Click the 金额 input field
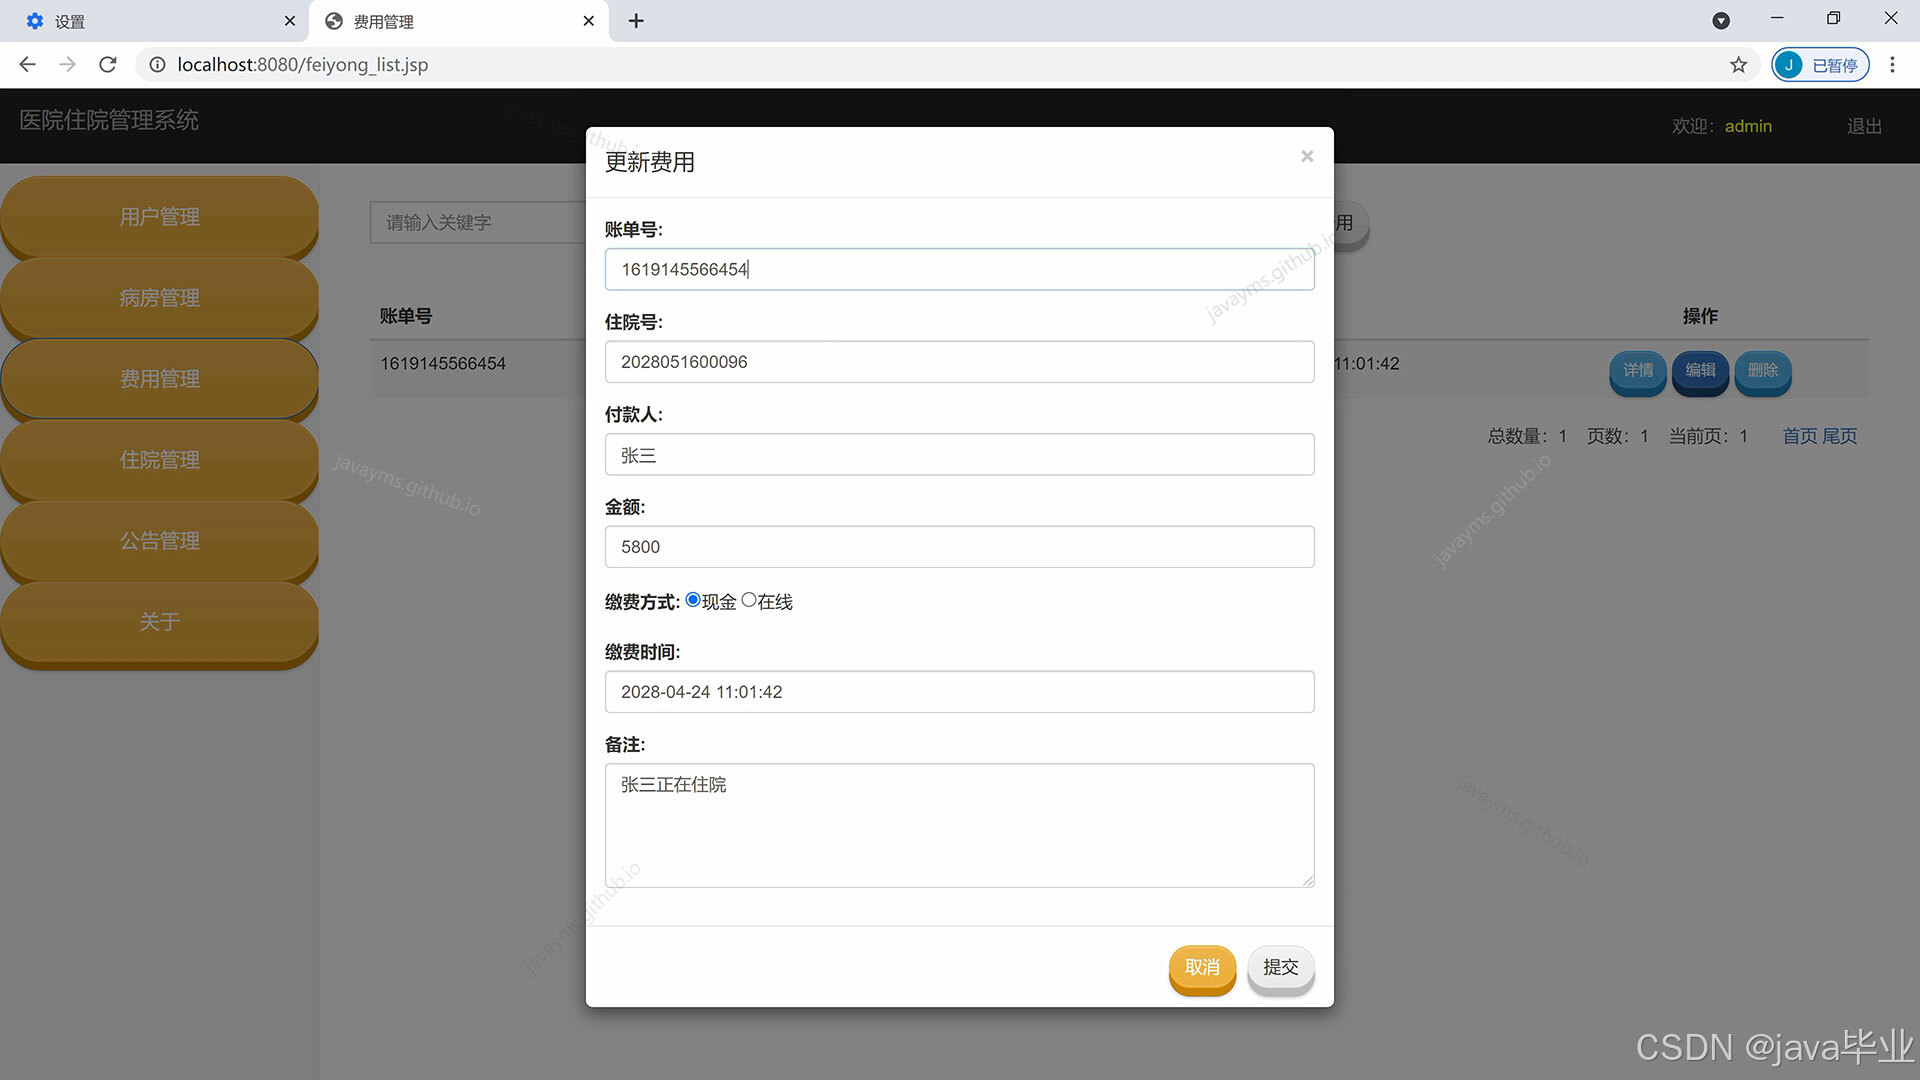1920x1080 pixels. (x=959, y=547)
